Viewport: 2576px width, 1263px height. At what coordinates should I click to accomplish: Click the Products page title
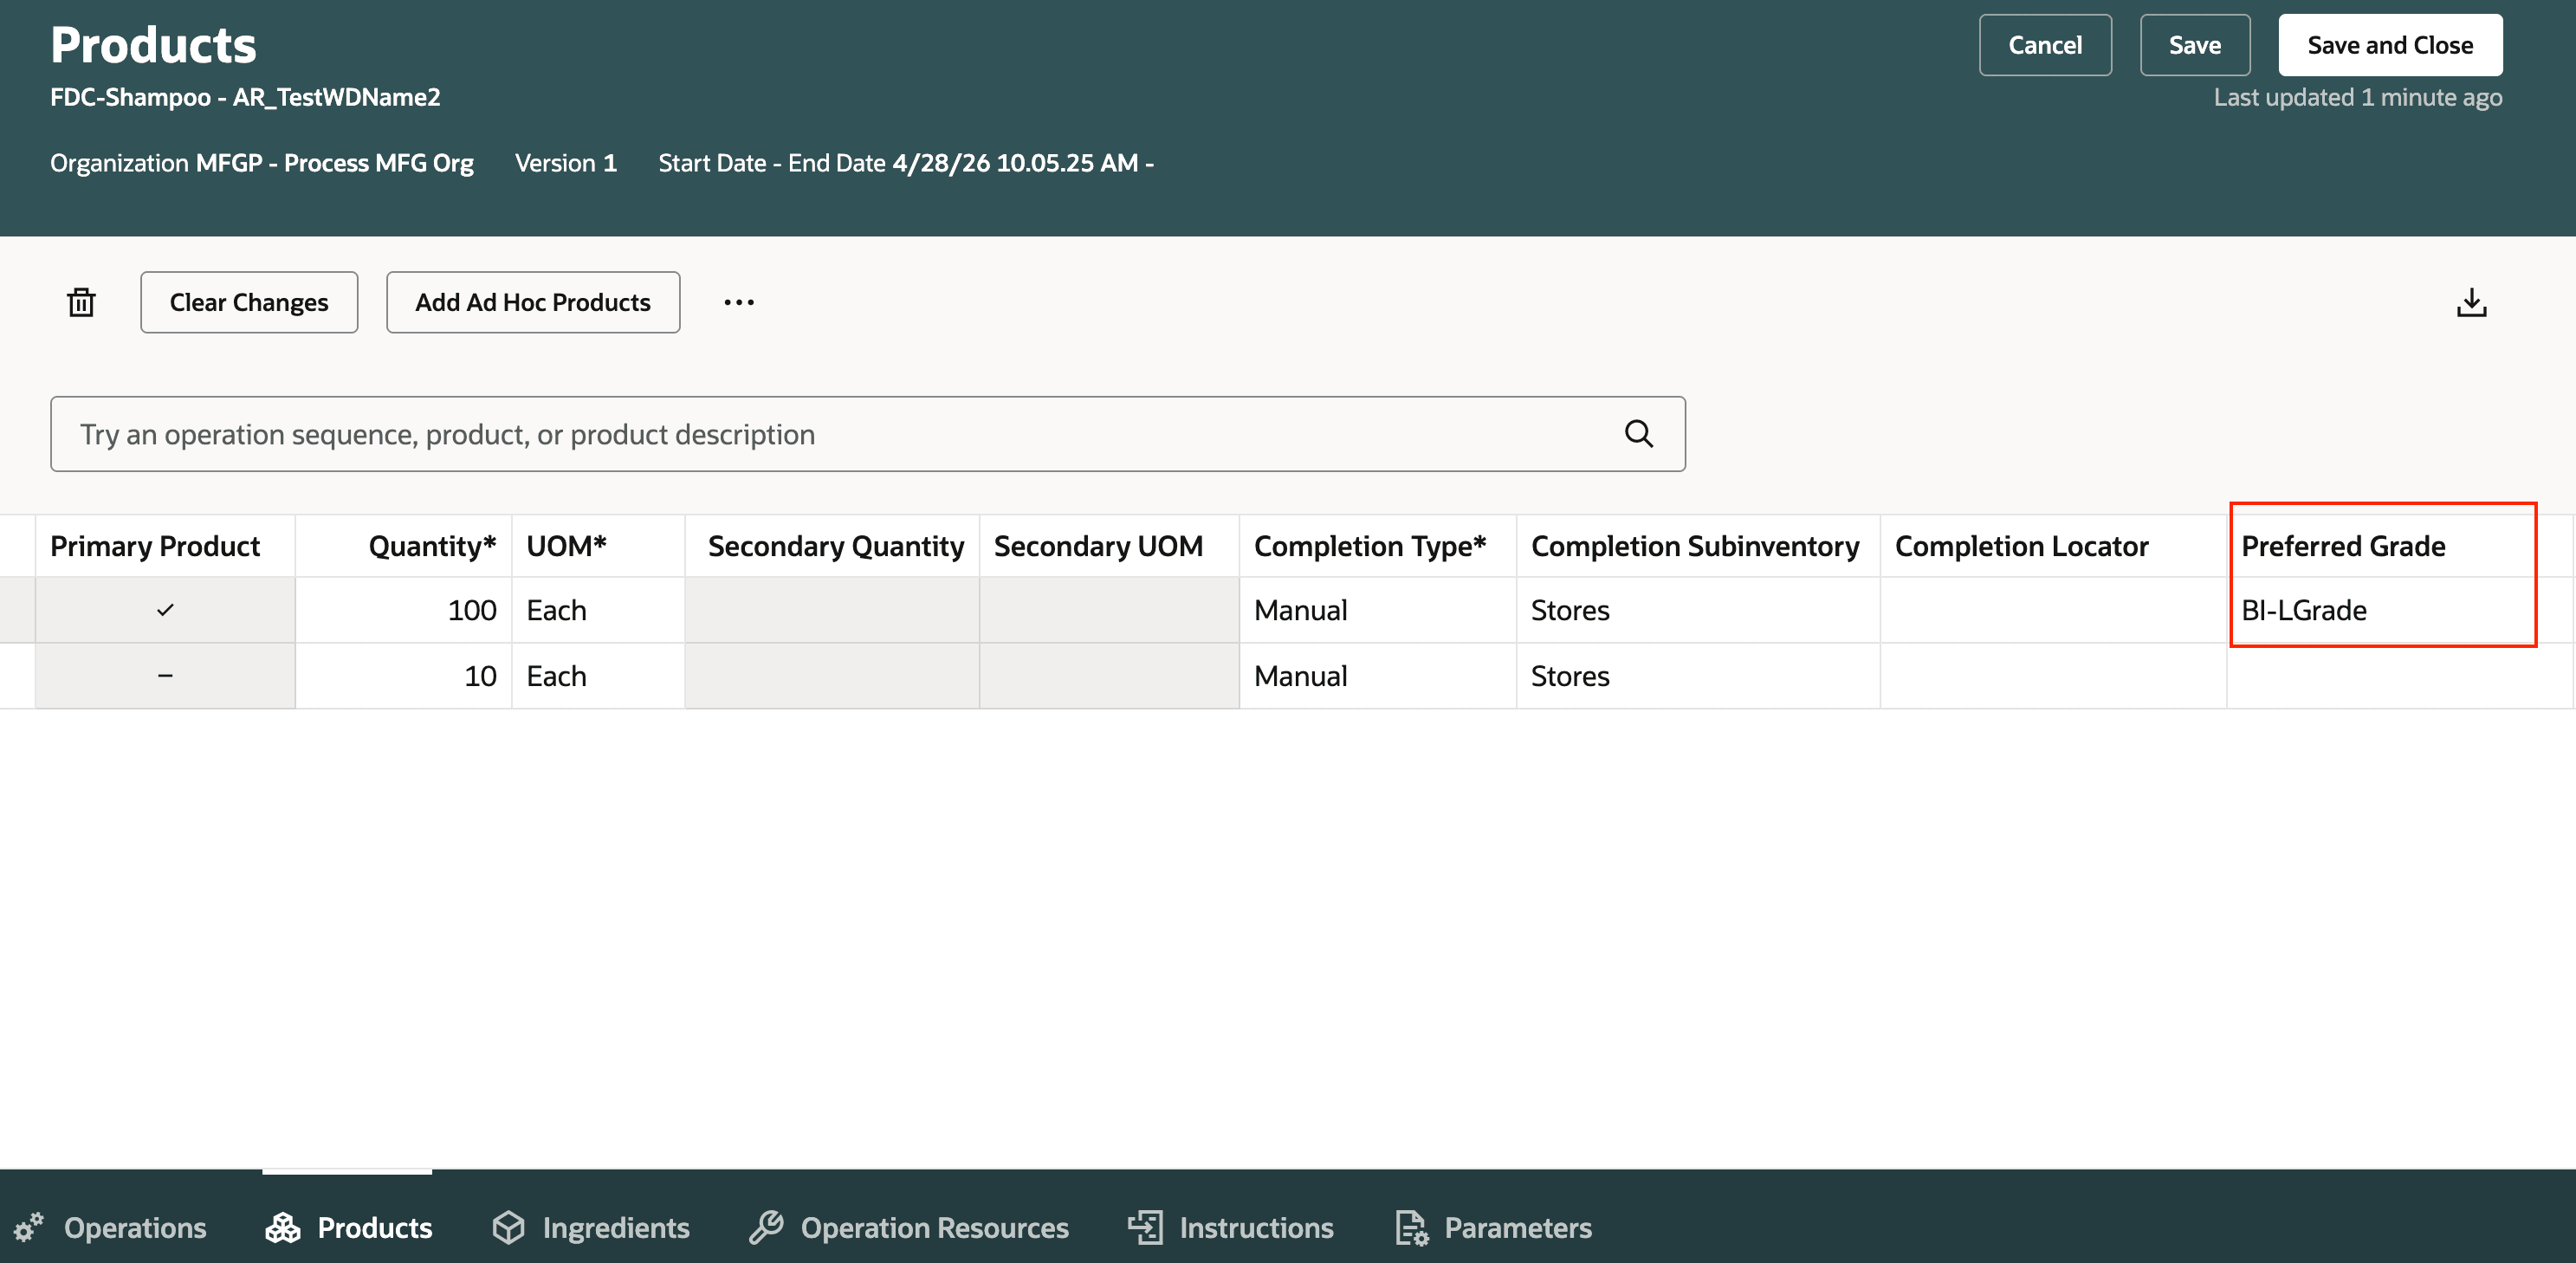pyautogui.click(x=153, y=45)
